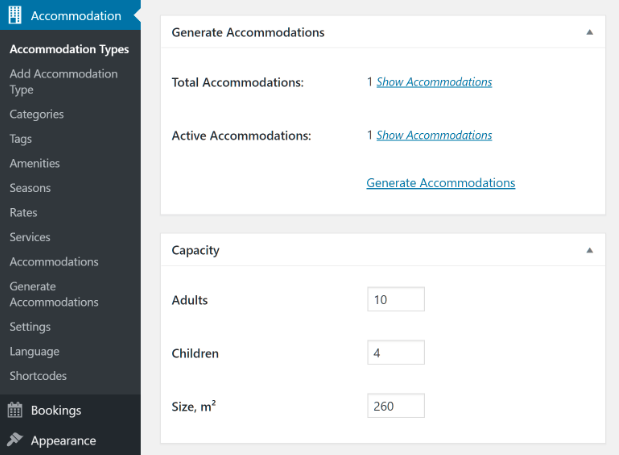This screenshot has height=455, width=619.
Task: Open Categories in the sidebar
Action: pos(37,114)
